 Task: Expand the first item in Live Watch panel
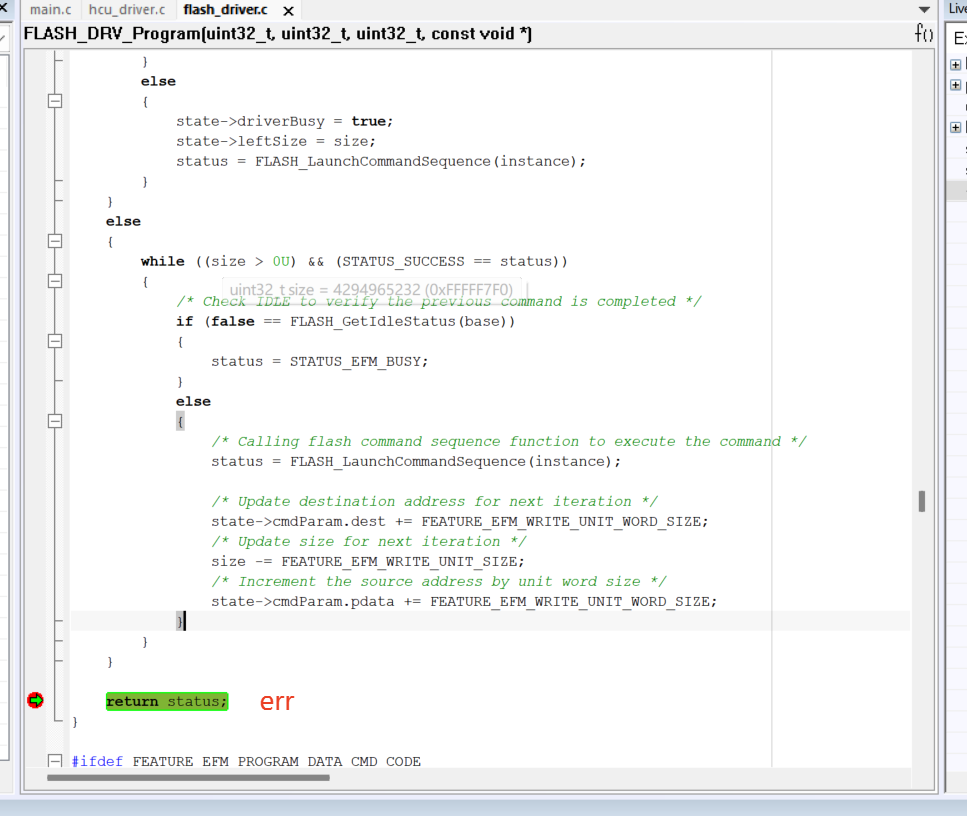[x=956, y=64]
